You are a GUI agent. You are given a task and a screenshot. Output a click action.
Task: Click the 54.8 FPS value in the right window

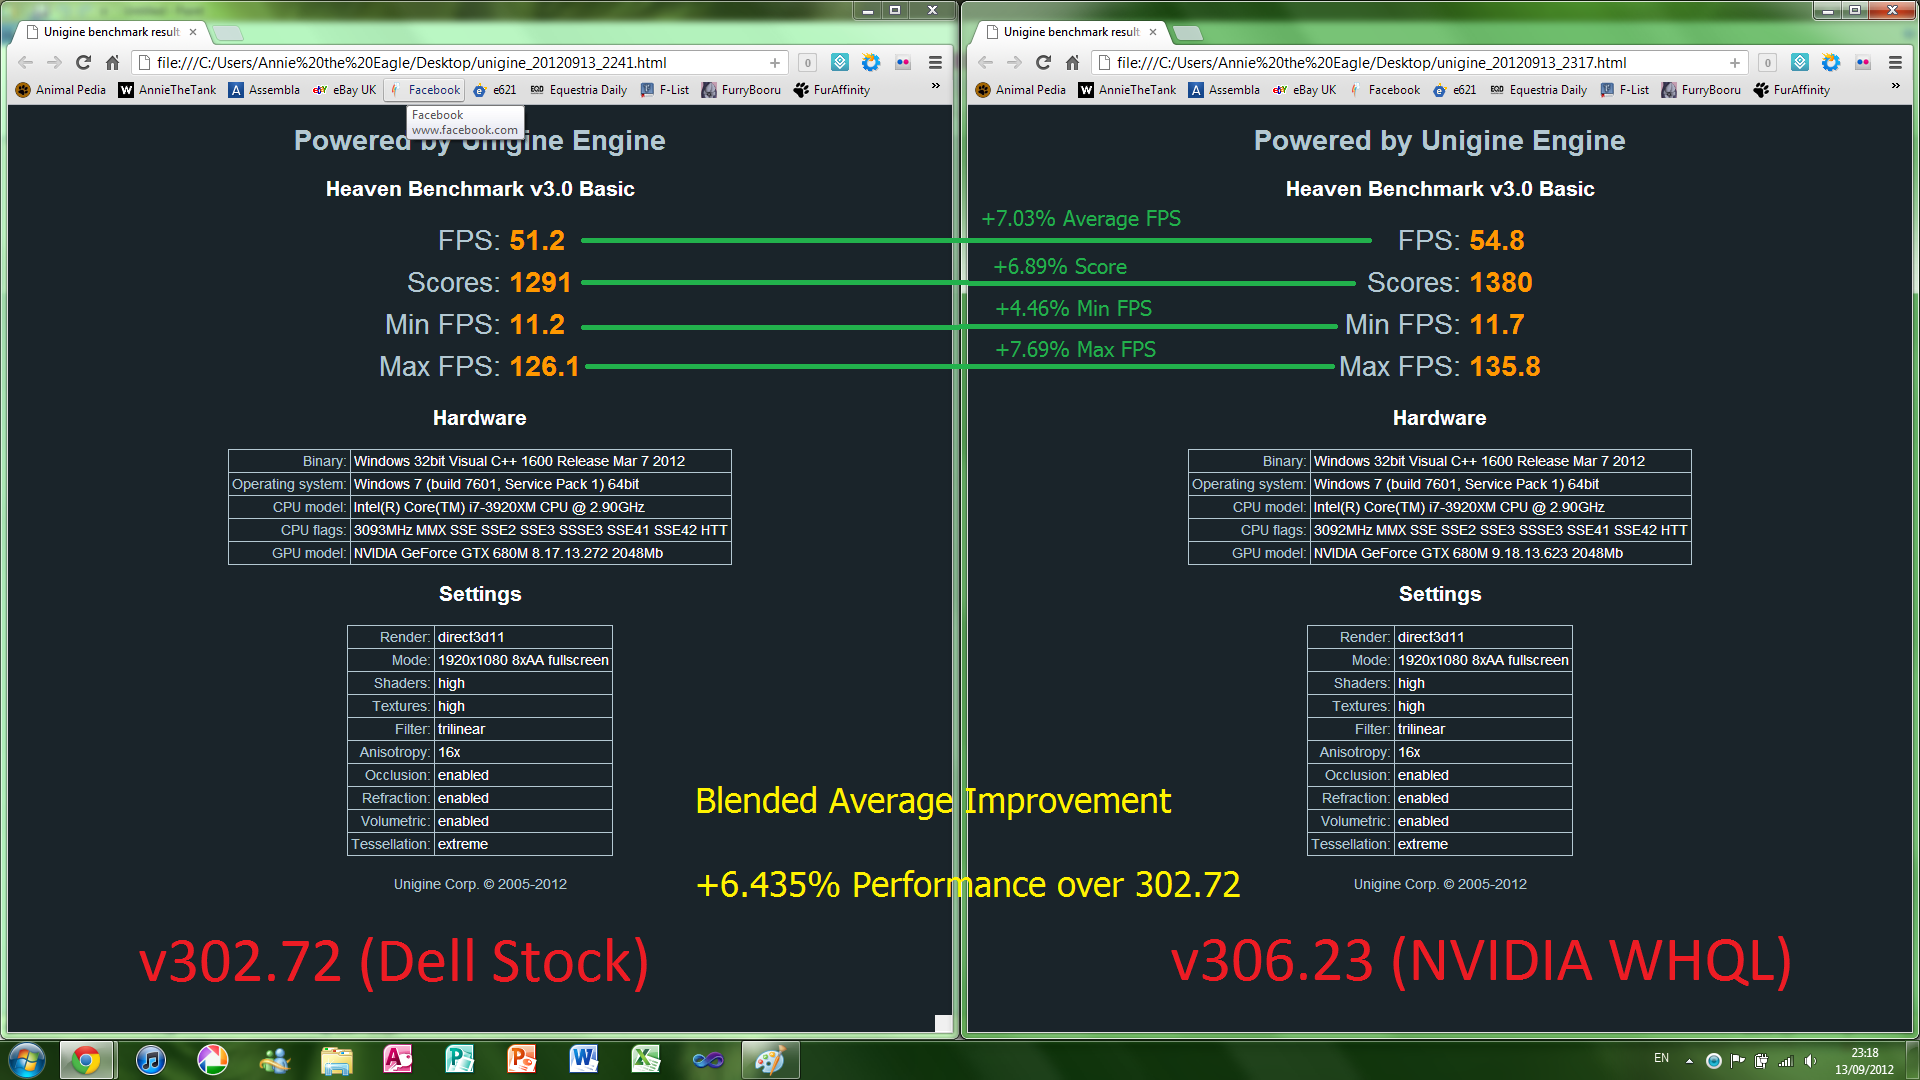(x=1497, y=240)
